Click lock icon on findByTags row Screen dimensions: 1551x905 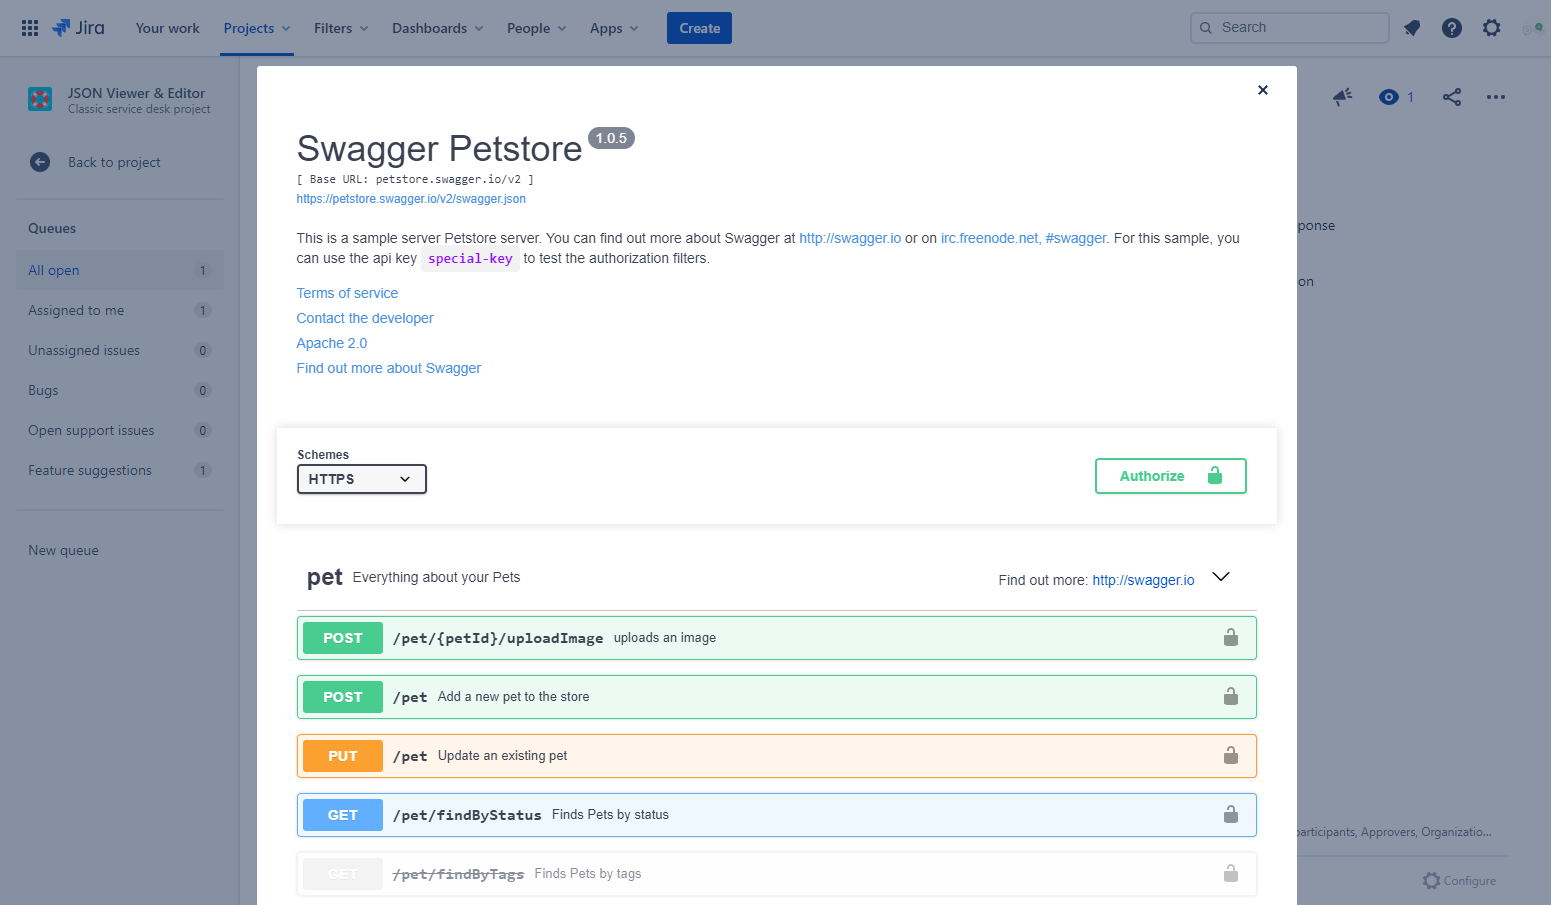point(1231,874)
